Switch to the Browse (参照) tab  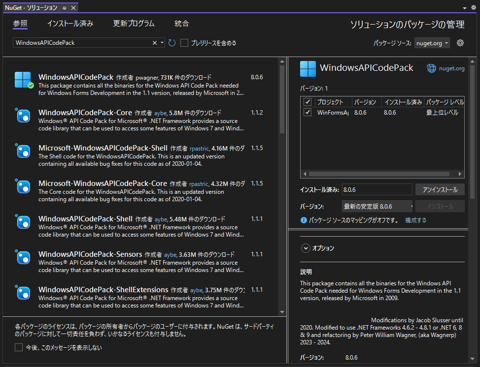pyautogui.click(x=20, y=23)
